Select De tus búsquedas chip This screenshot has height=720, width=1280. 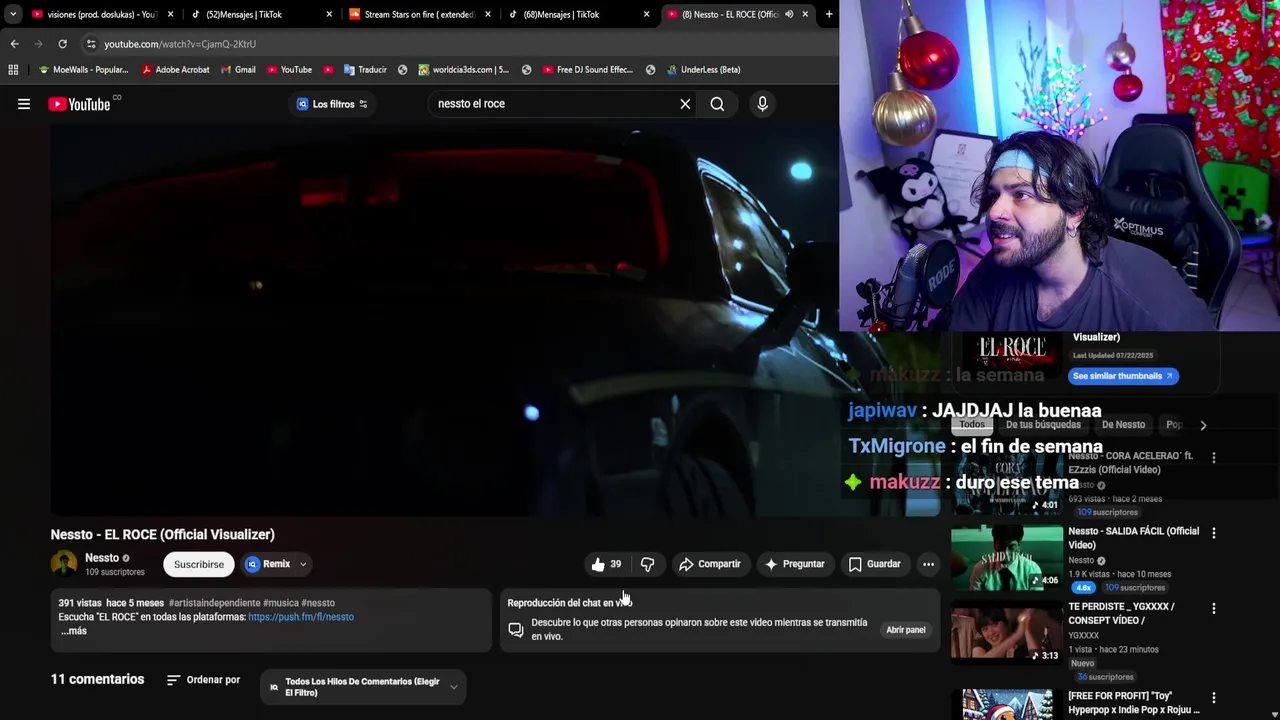click(x=1043, y=425)
